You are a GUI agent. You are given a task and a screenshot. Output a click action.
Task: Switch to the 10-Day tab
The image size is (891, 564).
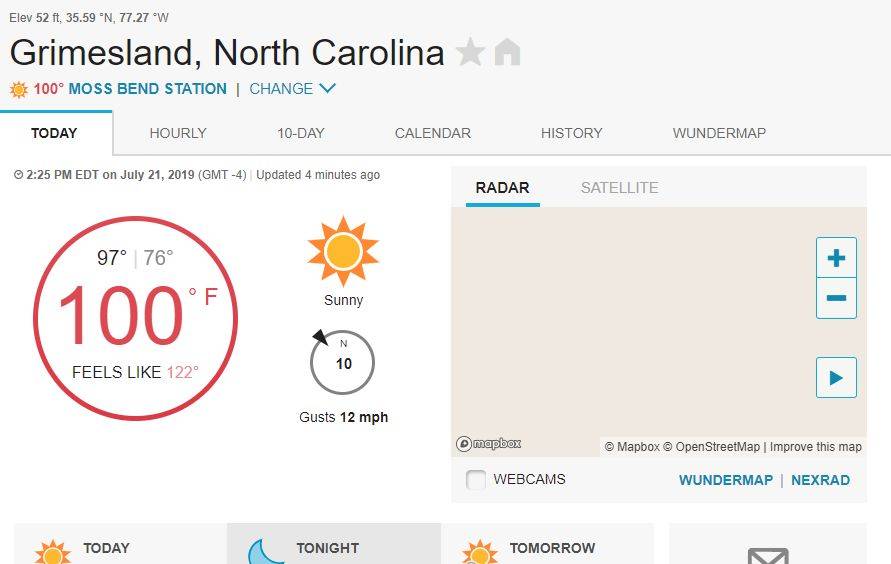[x=301, y=133]
